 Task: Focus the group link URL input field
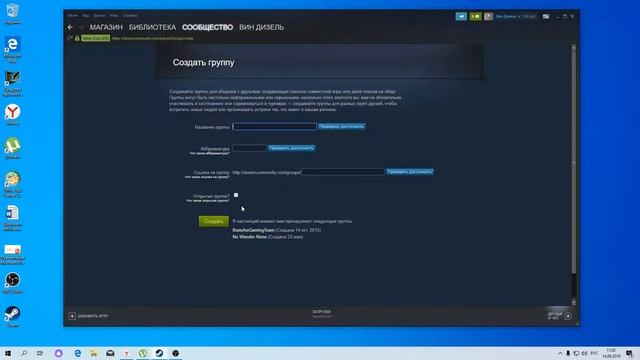343,172
